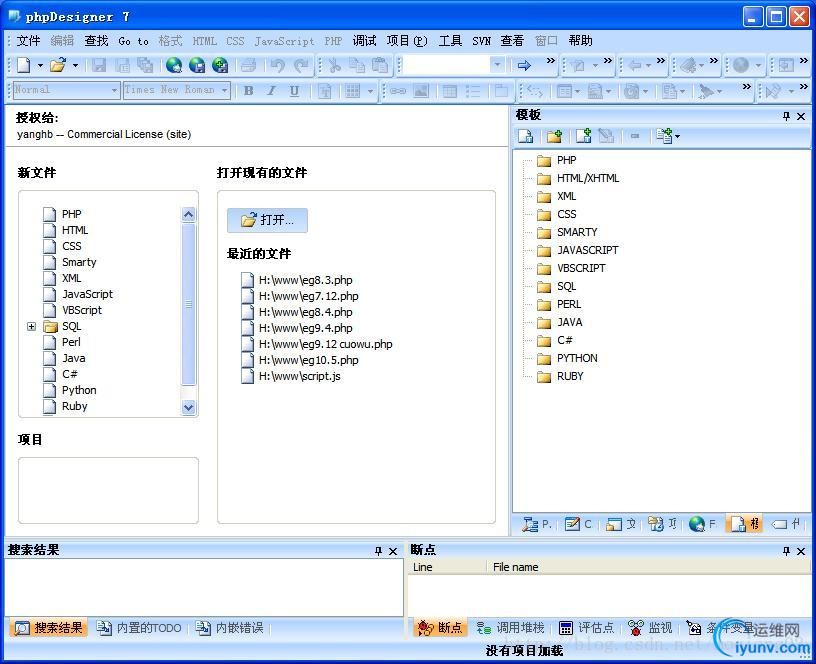Open the Go to combo box dropdown arrow
Viewport: 816px width, 664px height.
pyautogui.click(x=498, y=65)
